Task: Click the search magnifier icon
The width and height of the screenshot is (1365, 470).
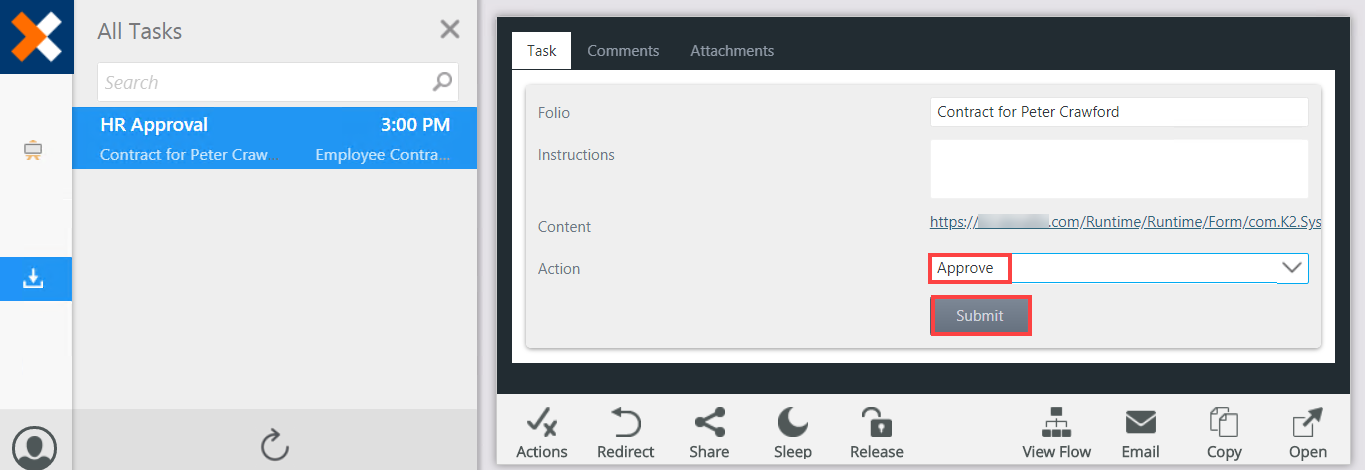Action: (x=442, y=82)
